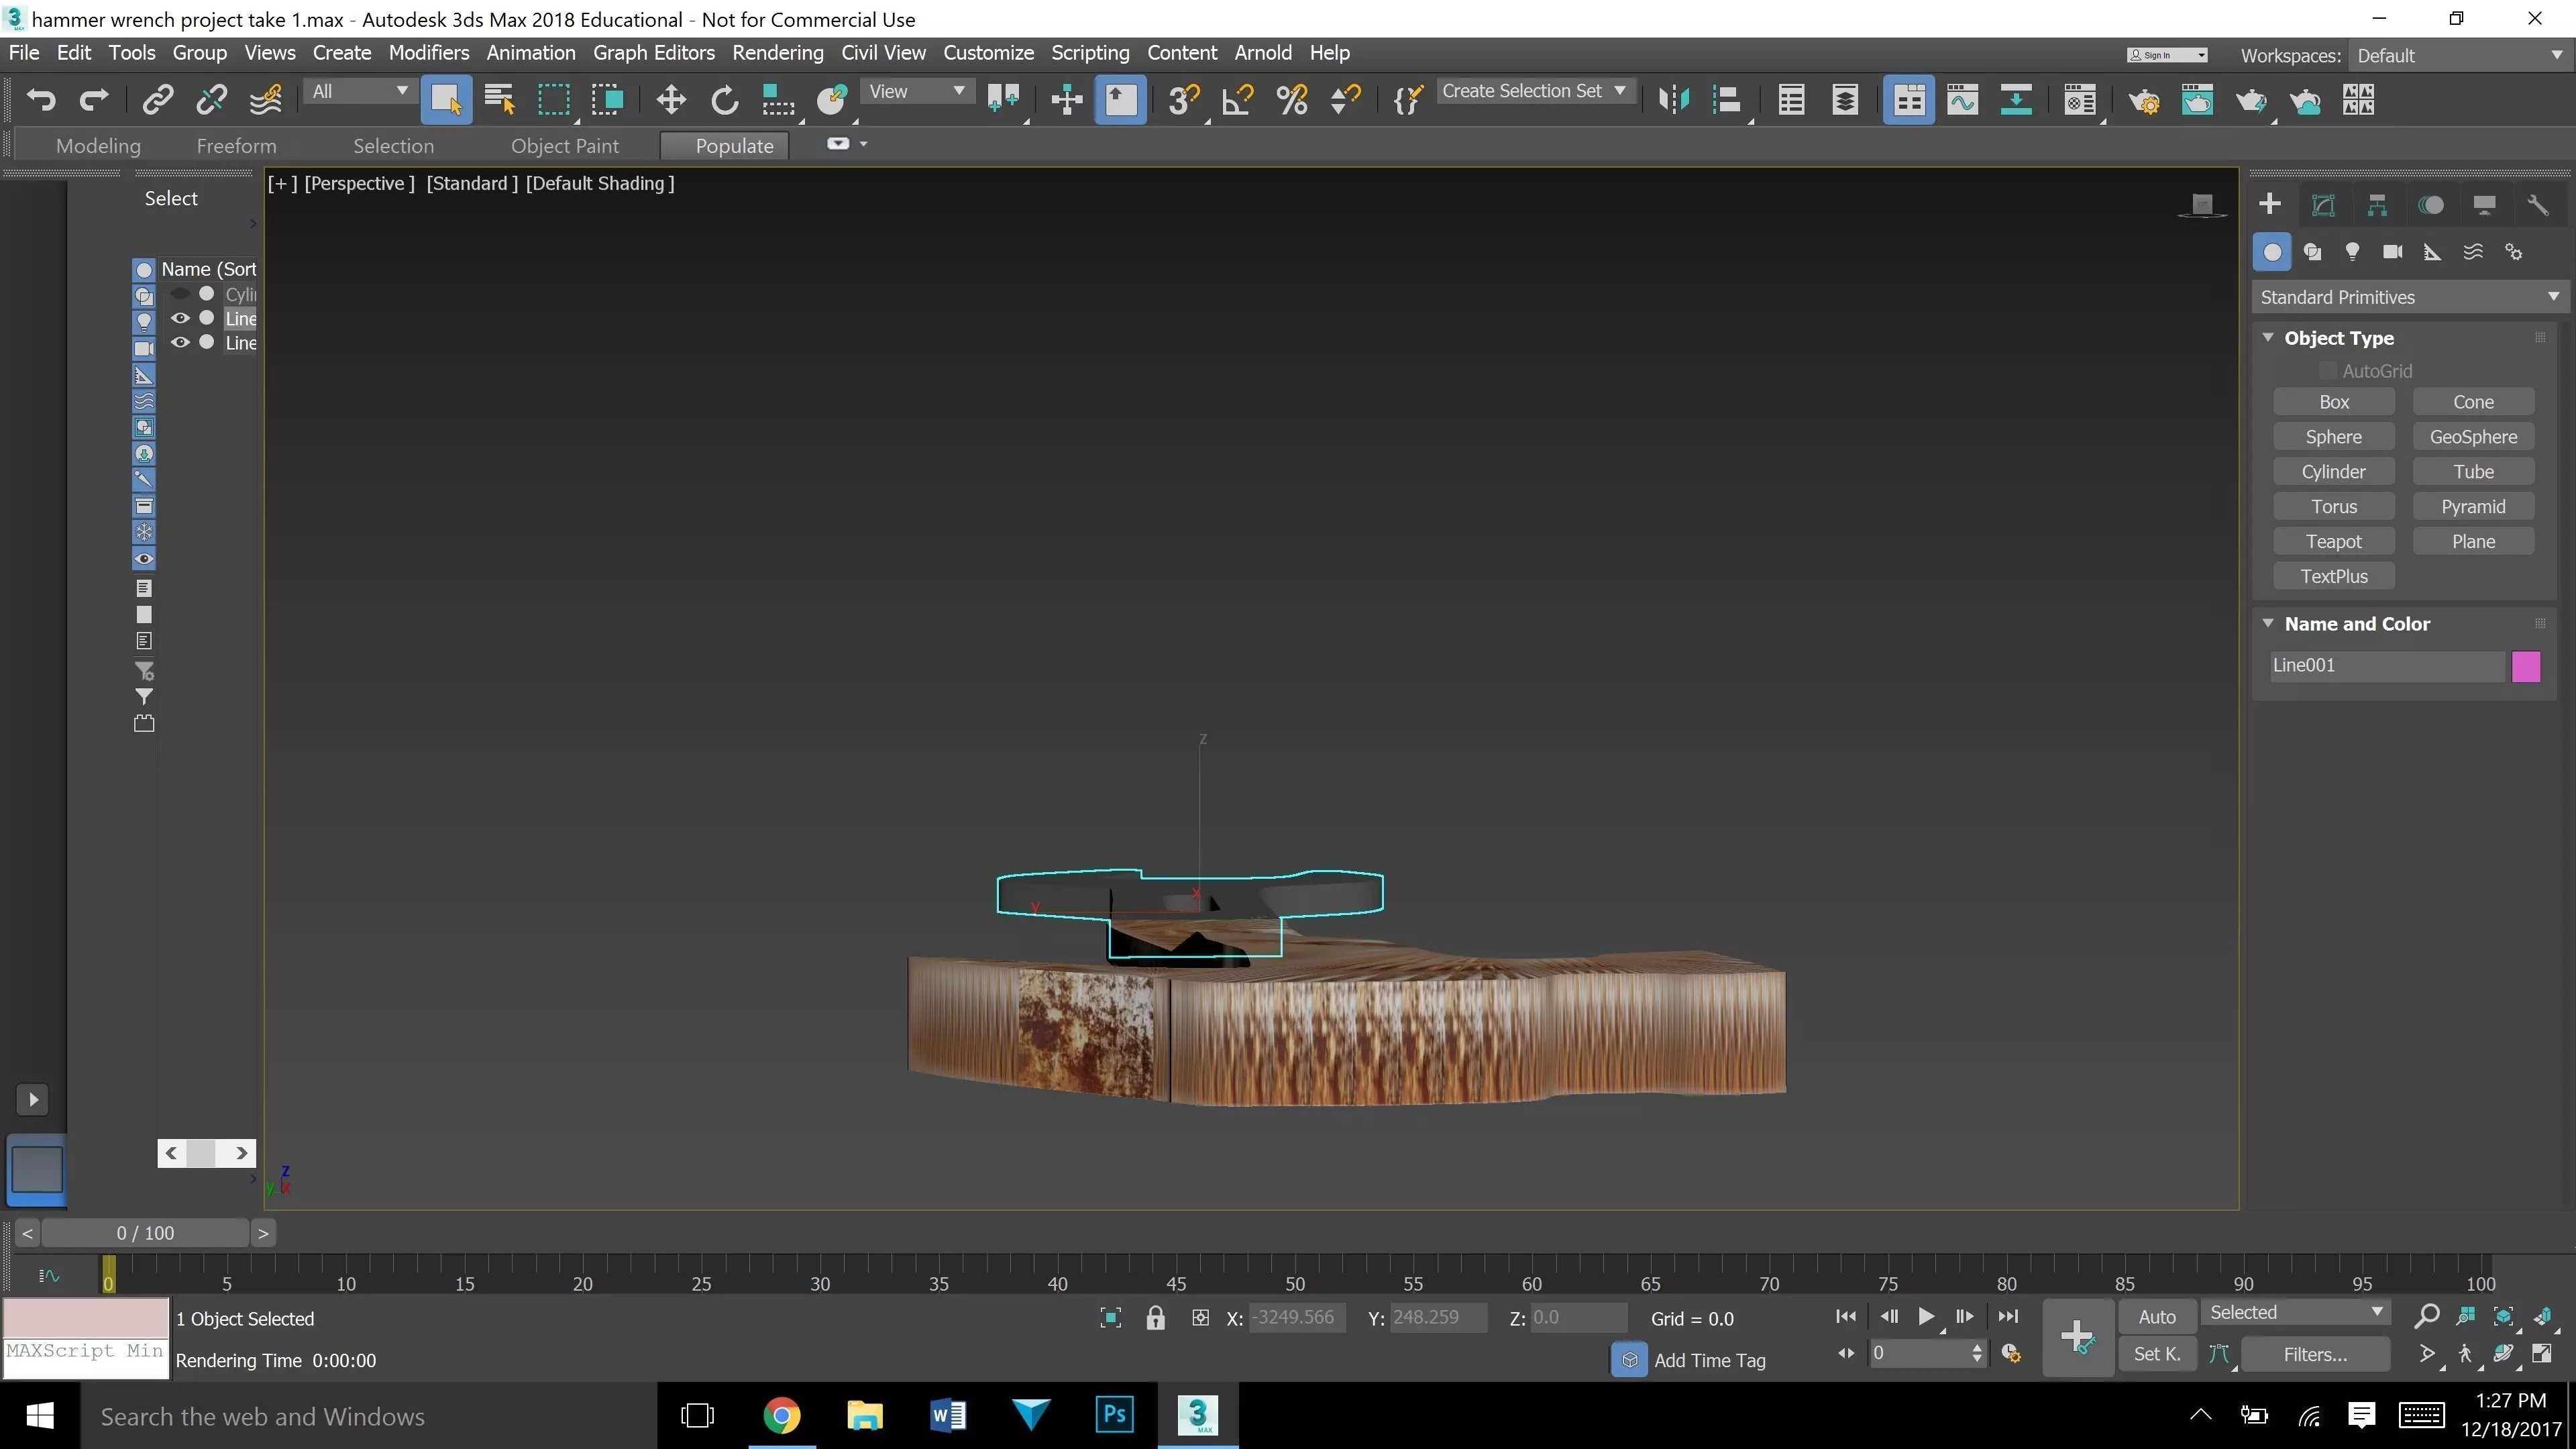
Task: Open the Select by Name dialog
Action: click(499, 99)
